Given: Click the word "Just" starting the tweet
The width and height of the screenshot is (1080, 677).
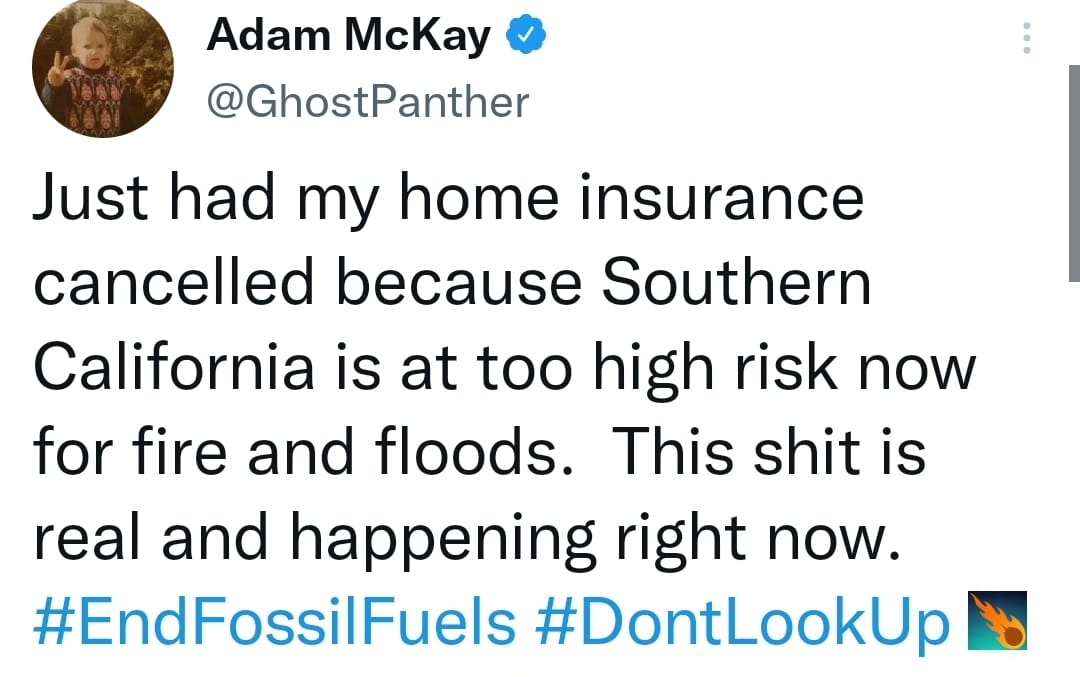Looking at the screenshot, I should (x=91, y=199).
